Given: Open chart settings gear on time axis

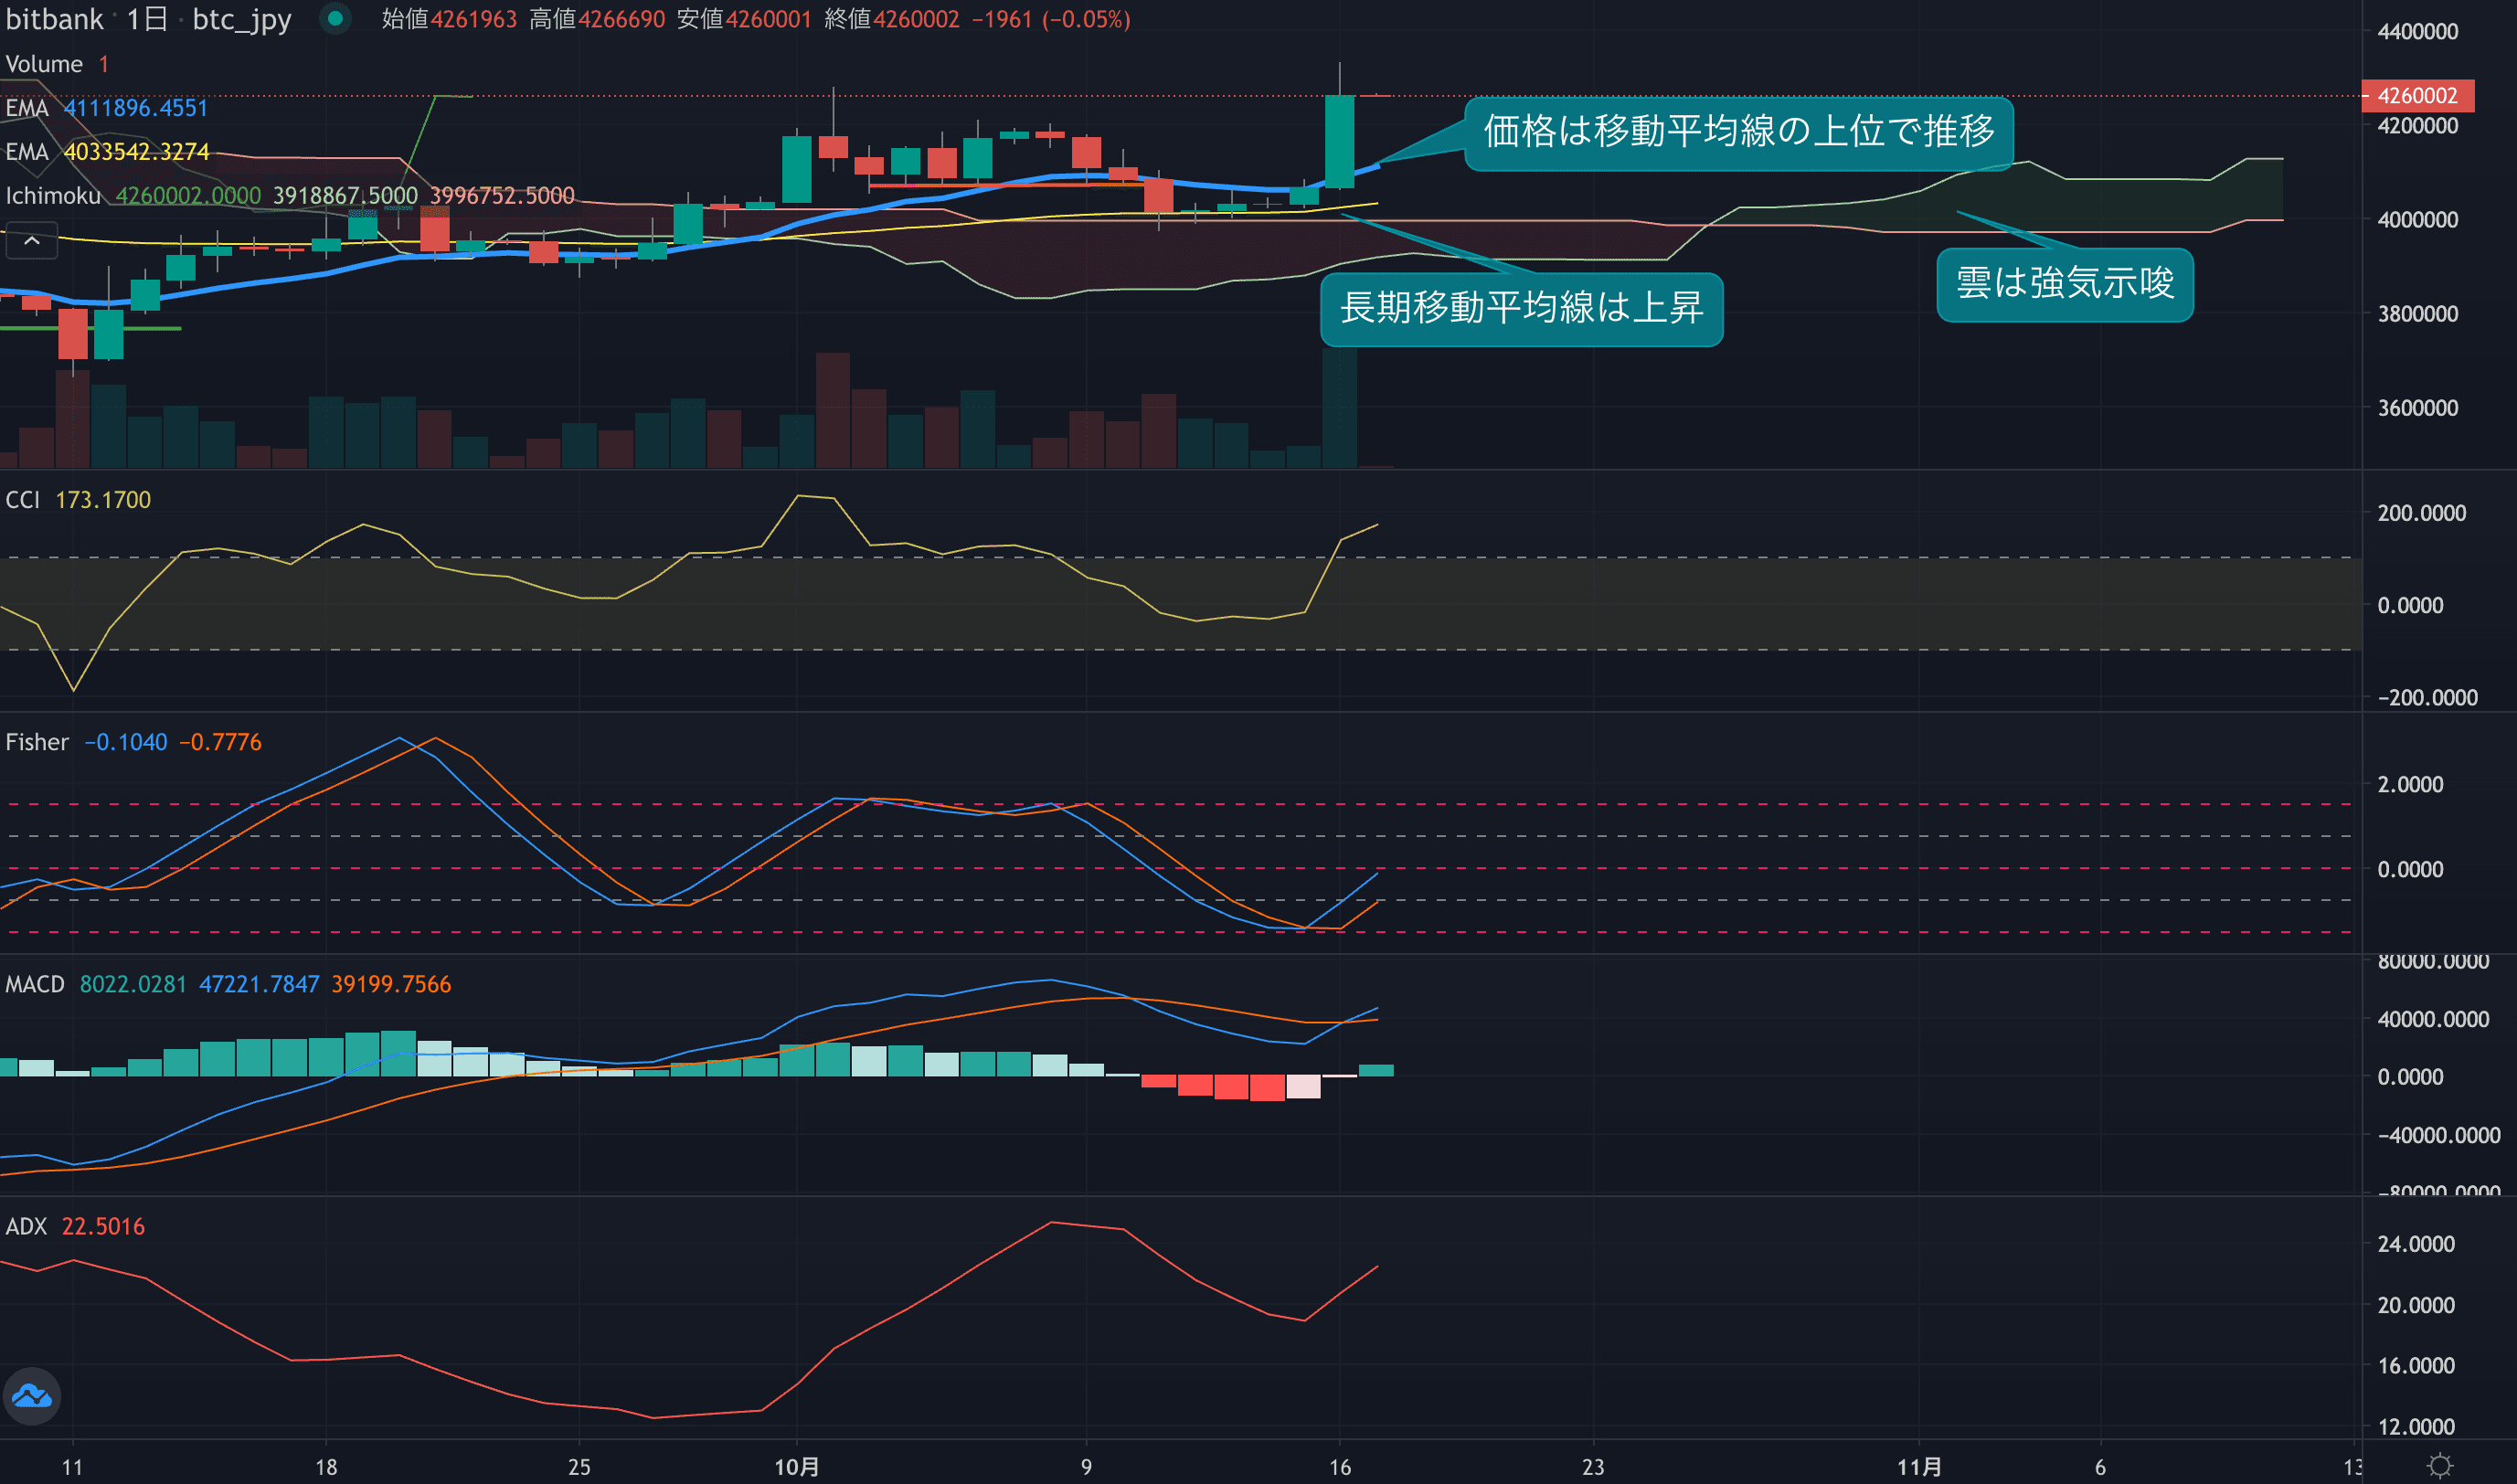Looking at the screenshot, I should click(x=2440, y=1466).
